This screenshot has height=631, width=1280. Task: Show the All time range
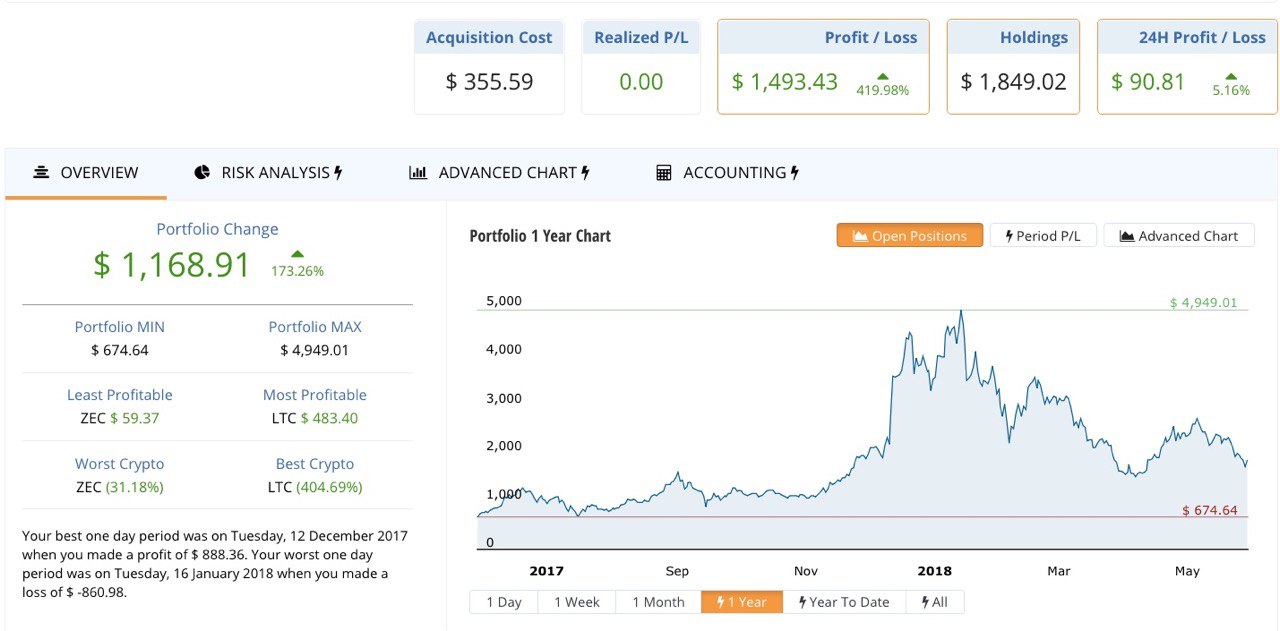934,602
